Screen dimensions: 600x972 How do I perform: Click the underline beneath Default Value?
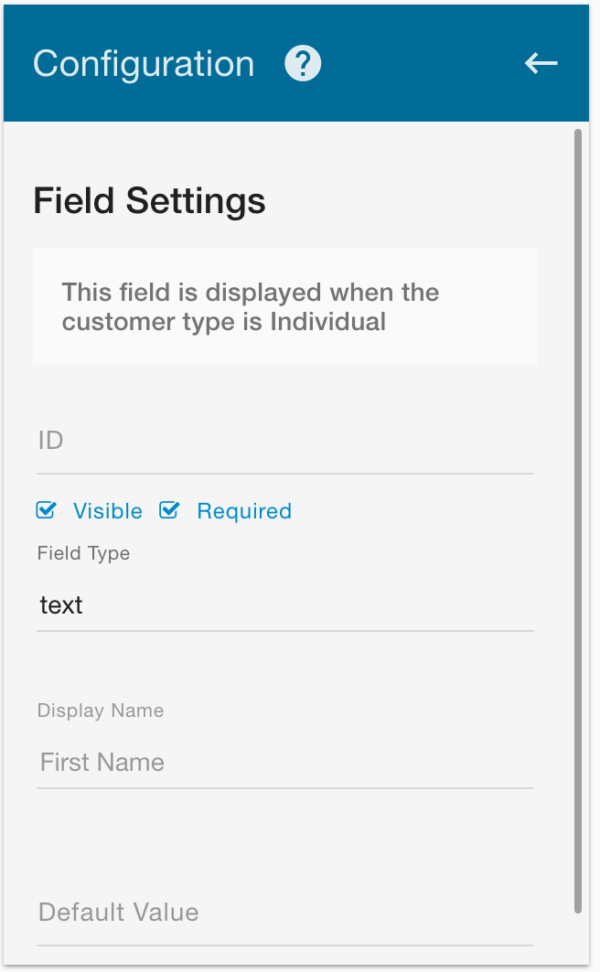pos(285,945)
